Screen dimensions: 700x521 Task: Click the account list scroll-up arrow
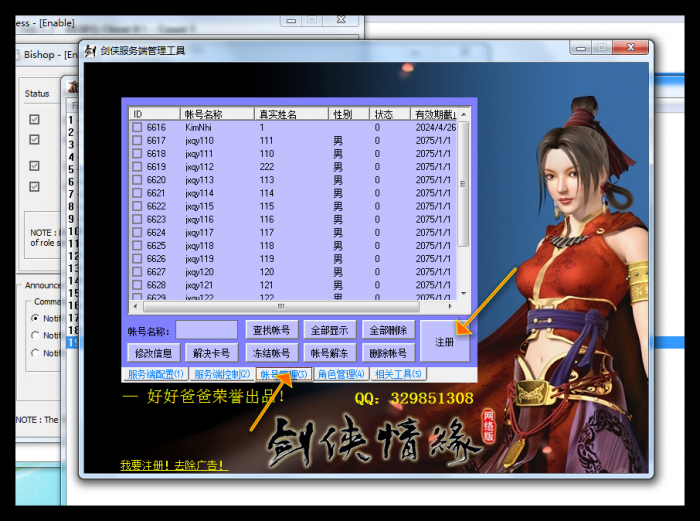point(463,115)
